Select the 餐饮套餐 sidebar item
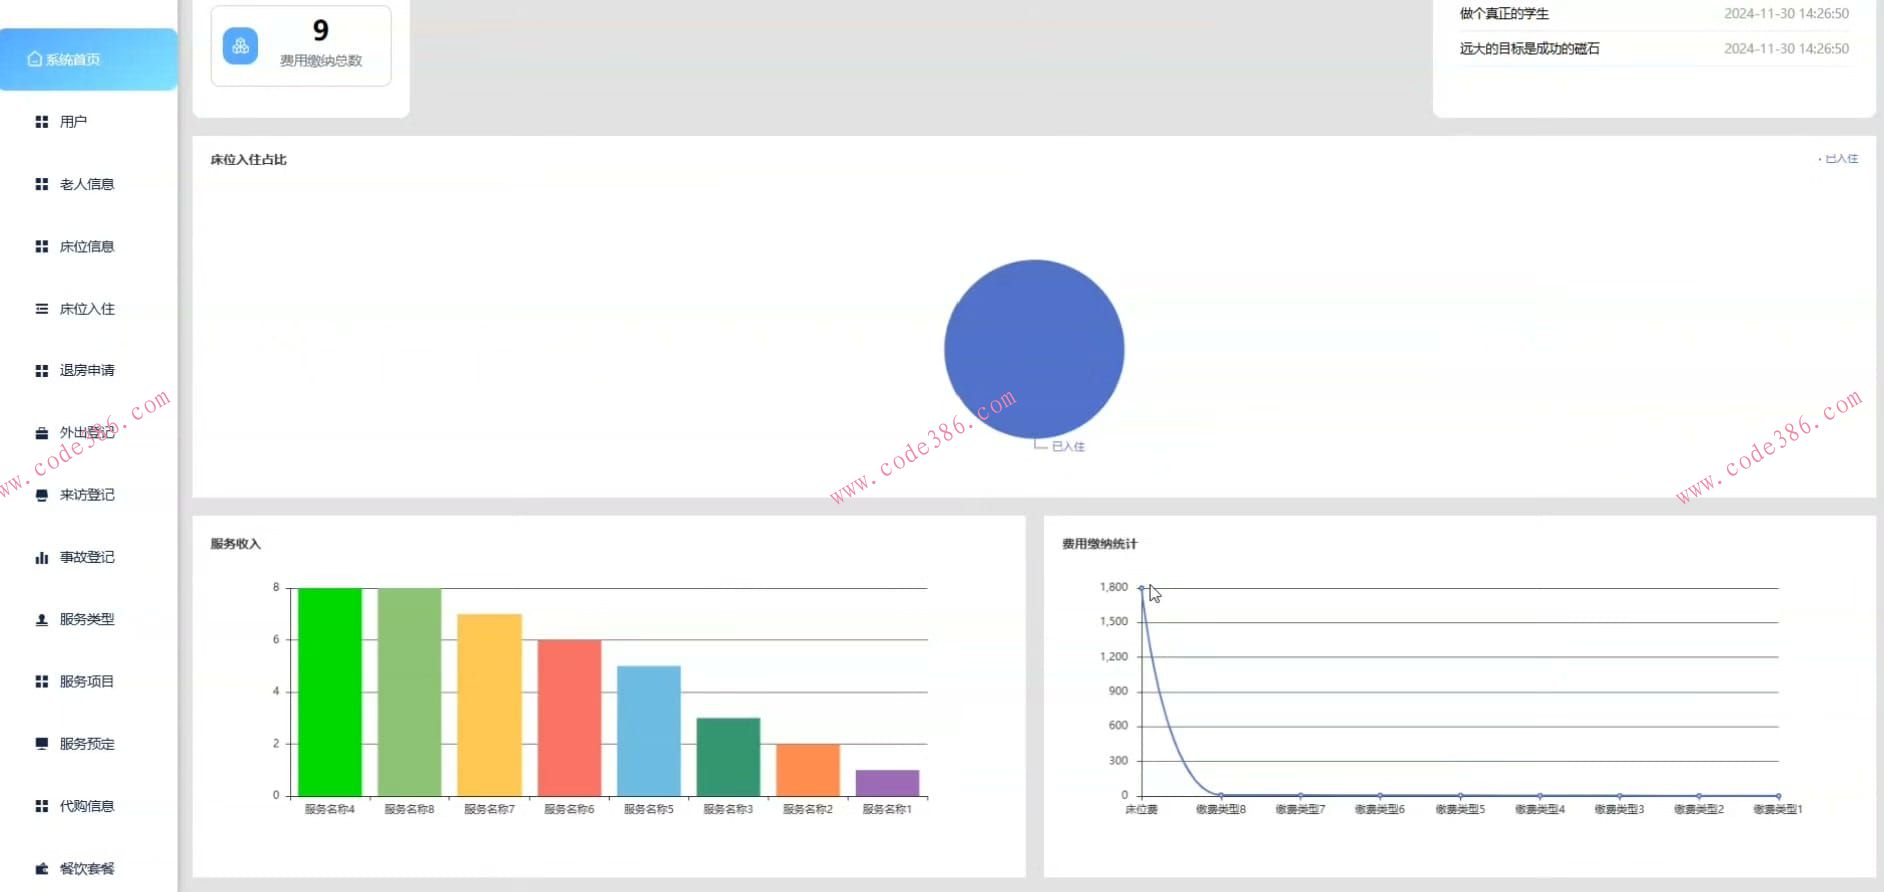The height and width of the screenshot is (892, 1884). click(87, 868)
